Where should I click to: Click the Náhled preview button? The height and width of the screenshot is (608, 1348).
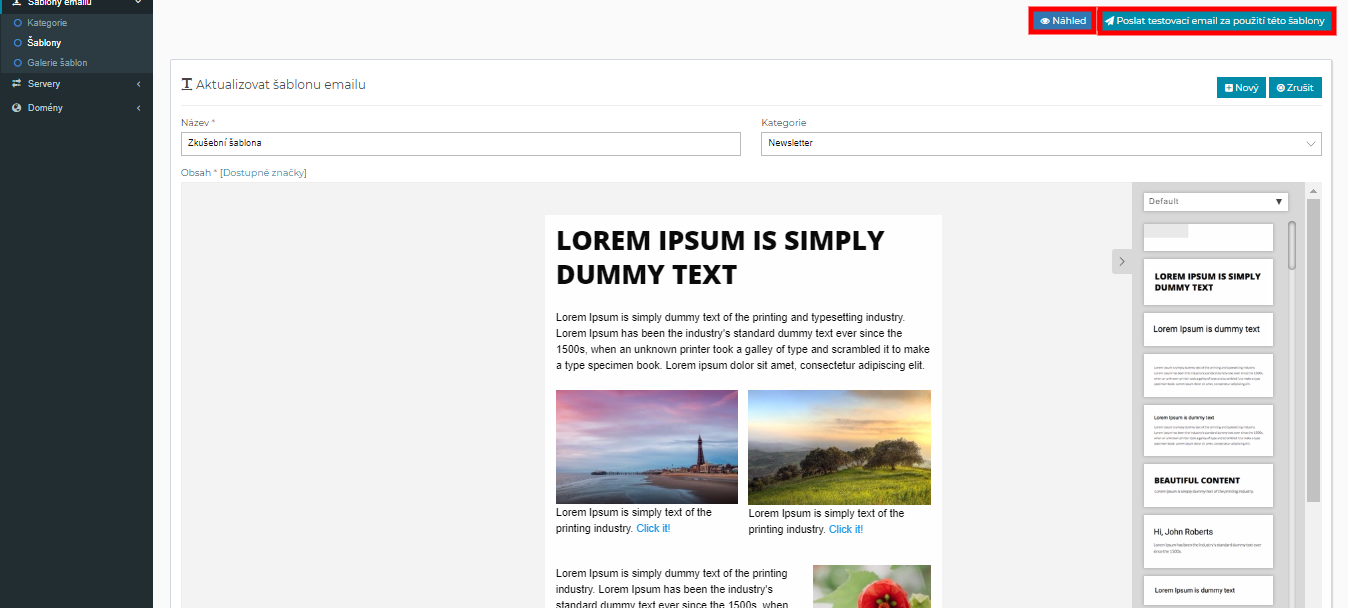coord(1063,21)
